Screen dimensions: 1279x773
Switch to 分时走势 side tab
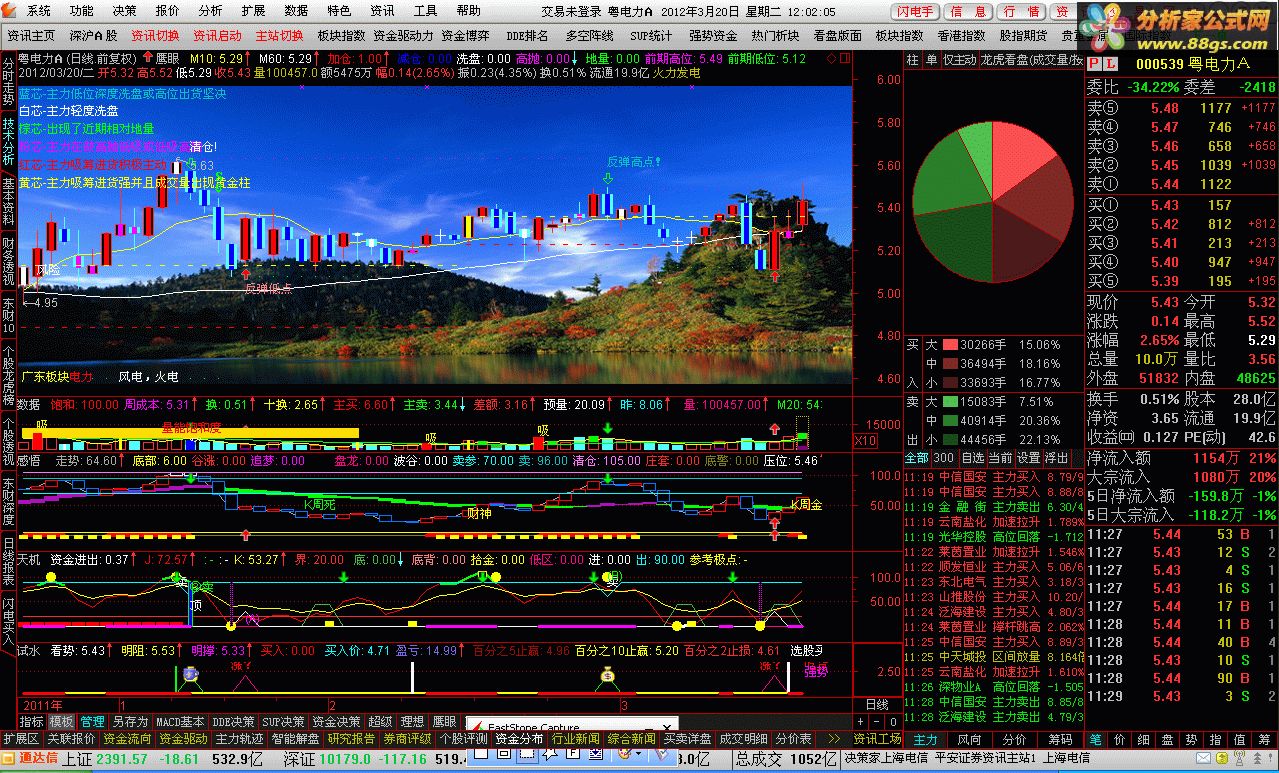(x=8, y=82)
